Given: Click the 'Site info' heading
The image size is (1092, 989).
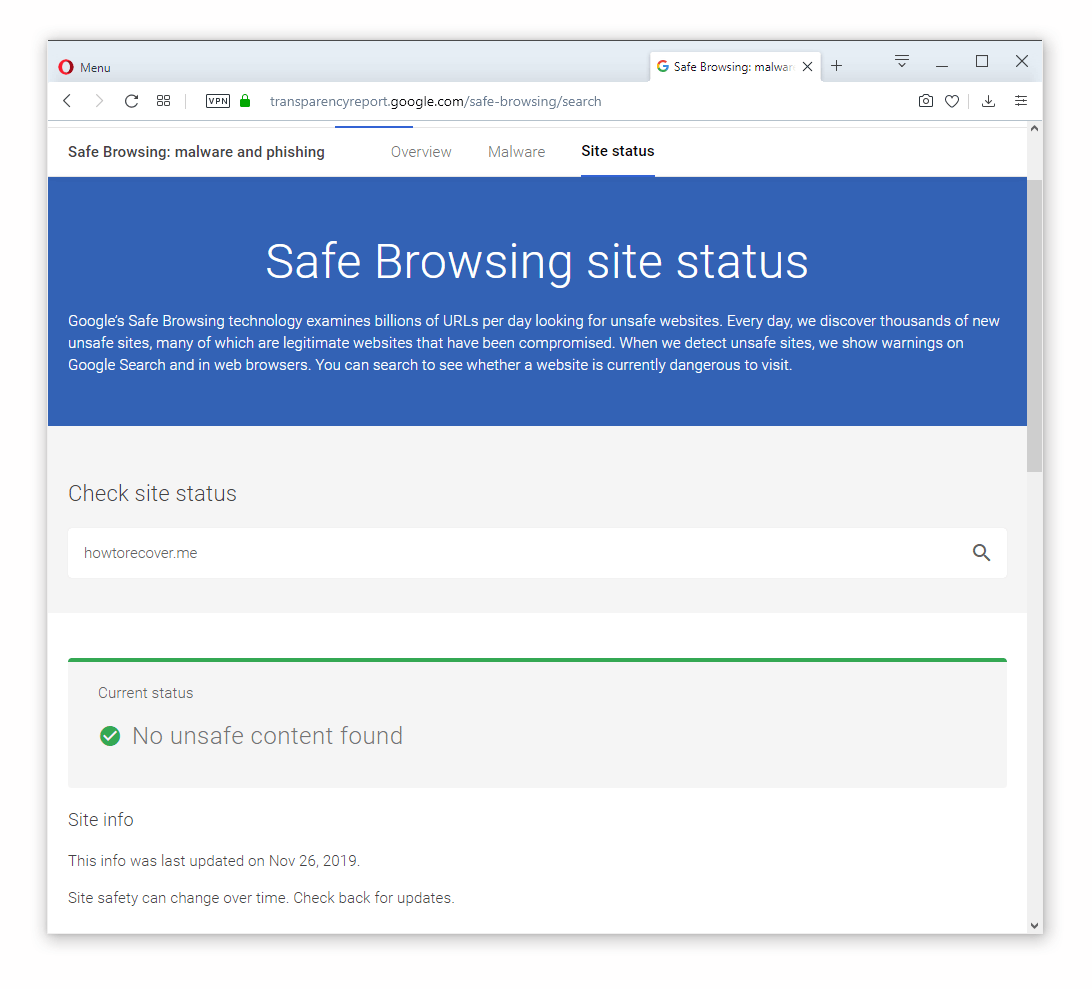Looking at the screenshot, I should click(x=101, y=820).
